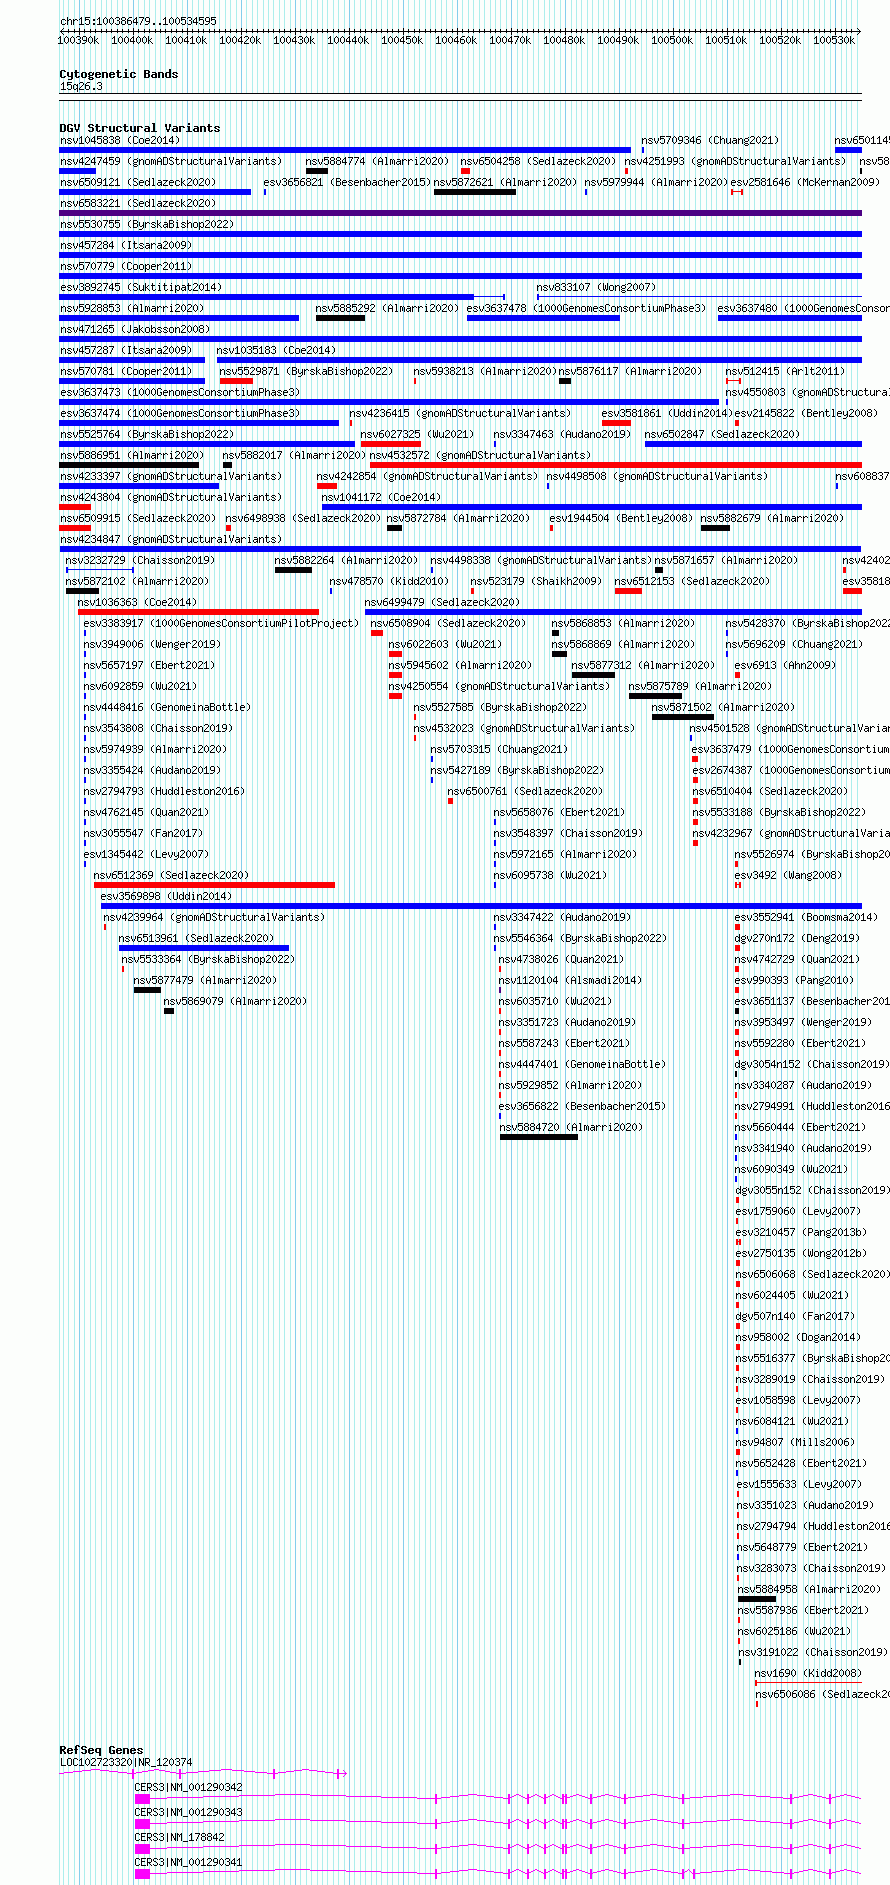
Task: Click the red nsv1036363 (Coe2014) bar
Action: coord(198,612)
